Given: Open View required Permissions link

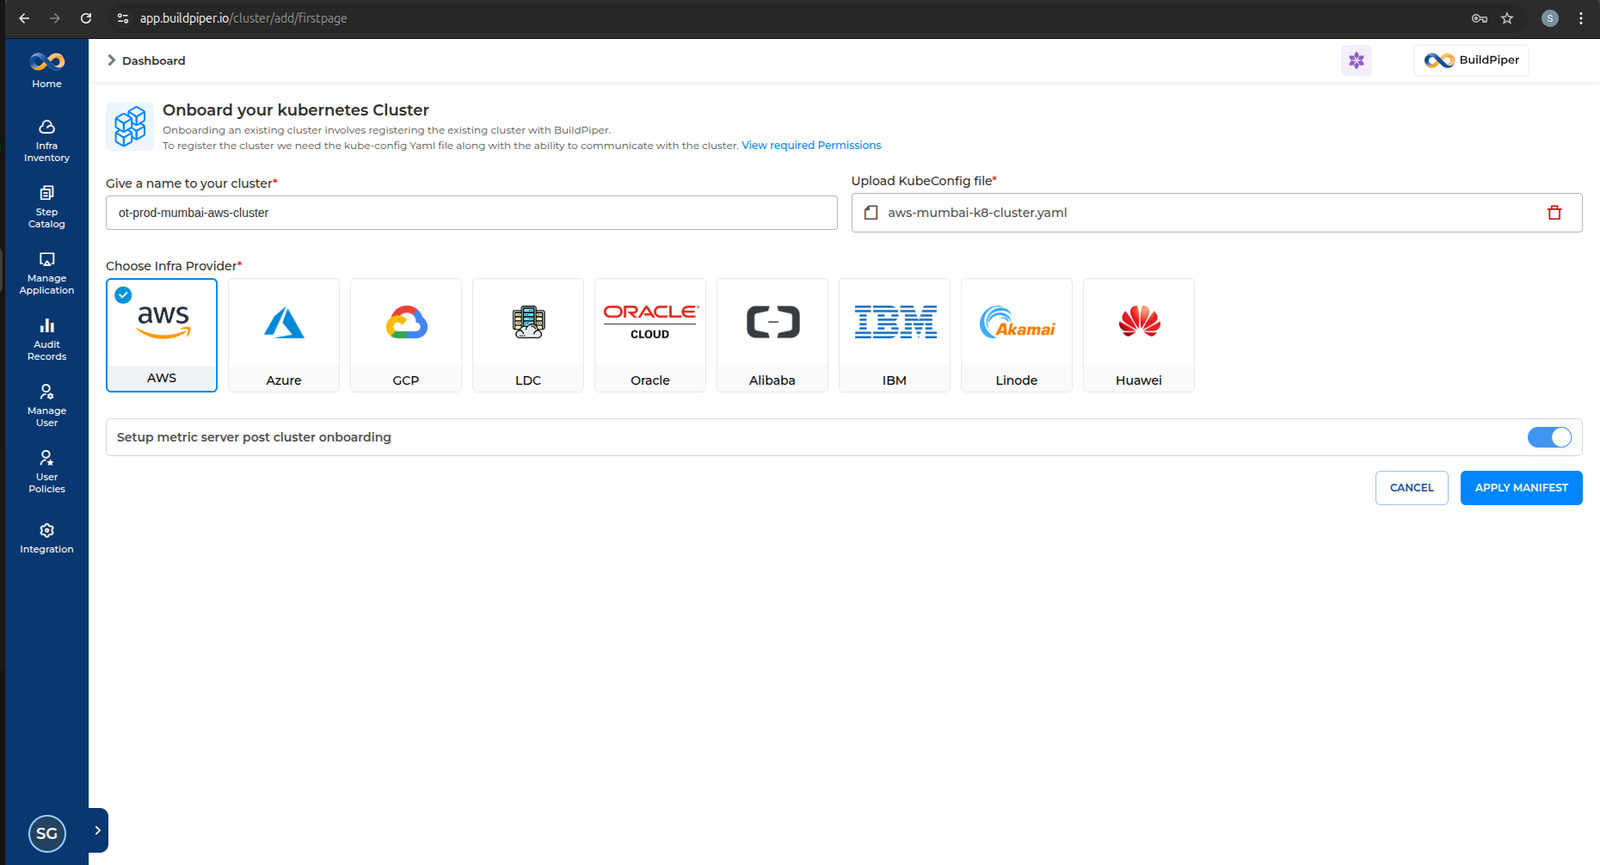Looking at the screenshot, I should pyautogui.click(x=811, y=145).
